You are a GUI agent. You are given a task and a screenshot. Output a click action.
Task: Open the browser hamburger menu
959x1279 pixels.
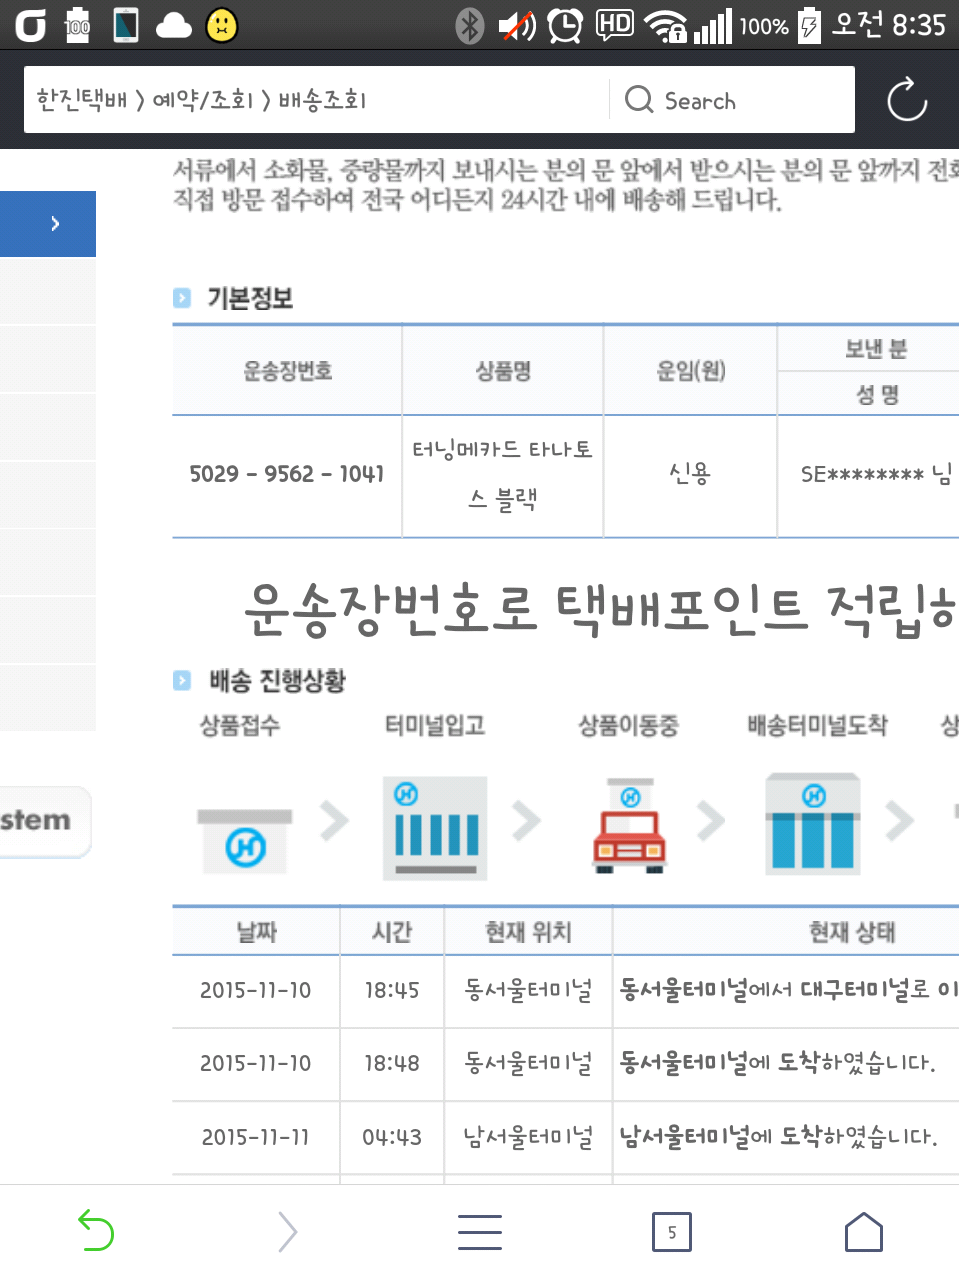coord(479,1231)
